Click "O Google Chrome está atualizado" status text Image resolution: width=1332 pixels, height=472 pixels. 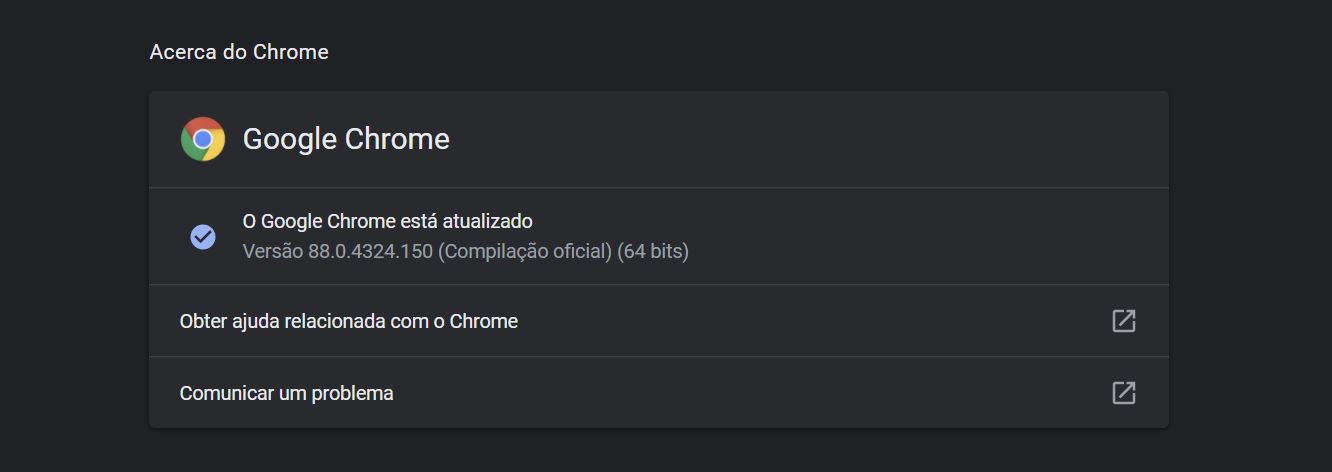tap(387, 221)
